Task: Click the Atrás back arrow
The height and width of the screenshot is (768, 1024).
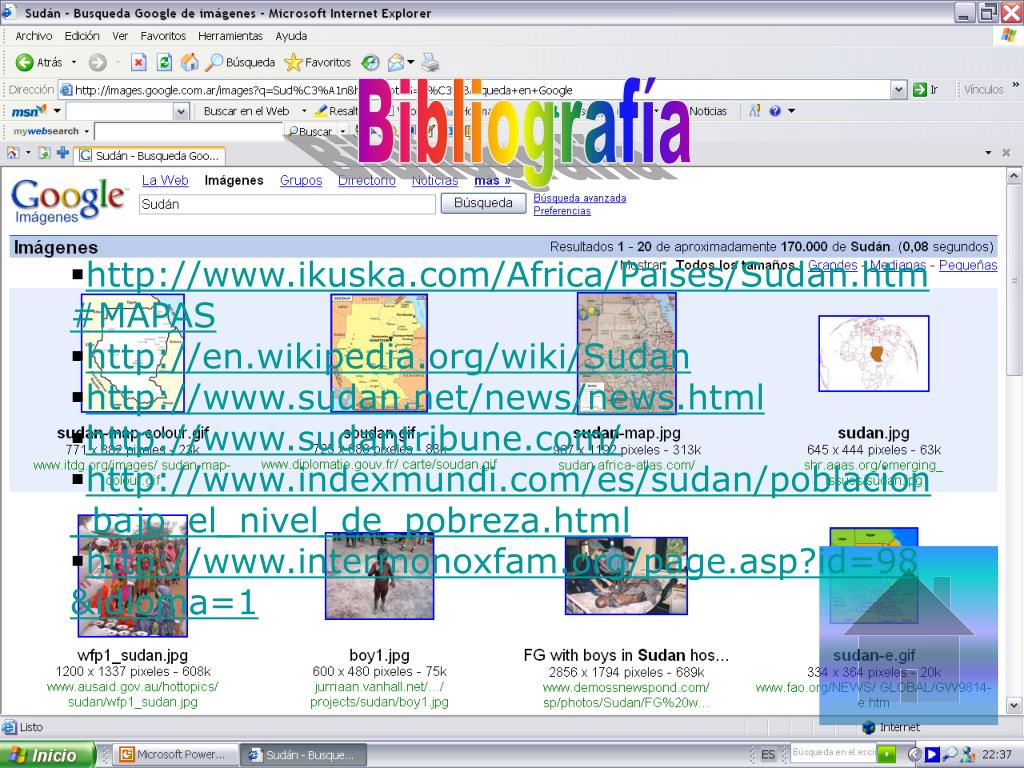Action: (x=24, y=63)
